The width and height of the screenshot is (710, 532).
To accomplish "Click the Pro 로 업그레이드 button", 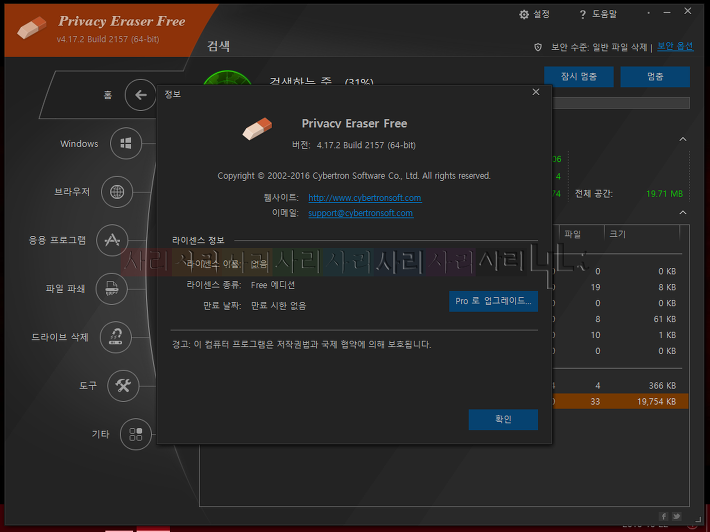I will pos(493,301).
